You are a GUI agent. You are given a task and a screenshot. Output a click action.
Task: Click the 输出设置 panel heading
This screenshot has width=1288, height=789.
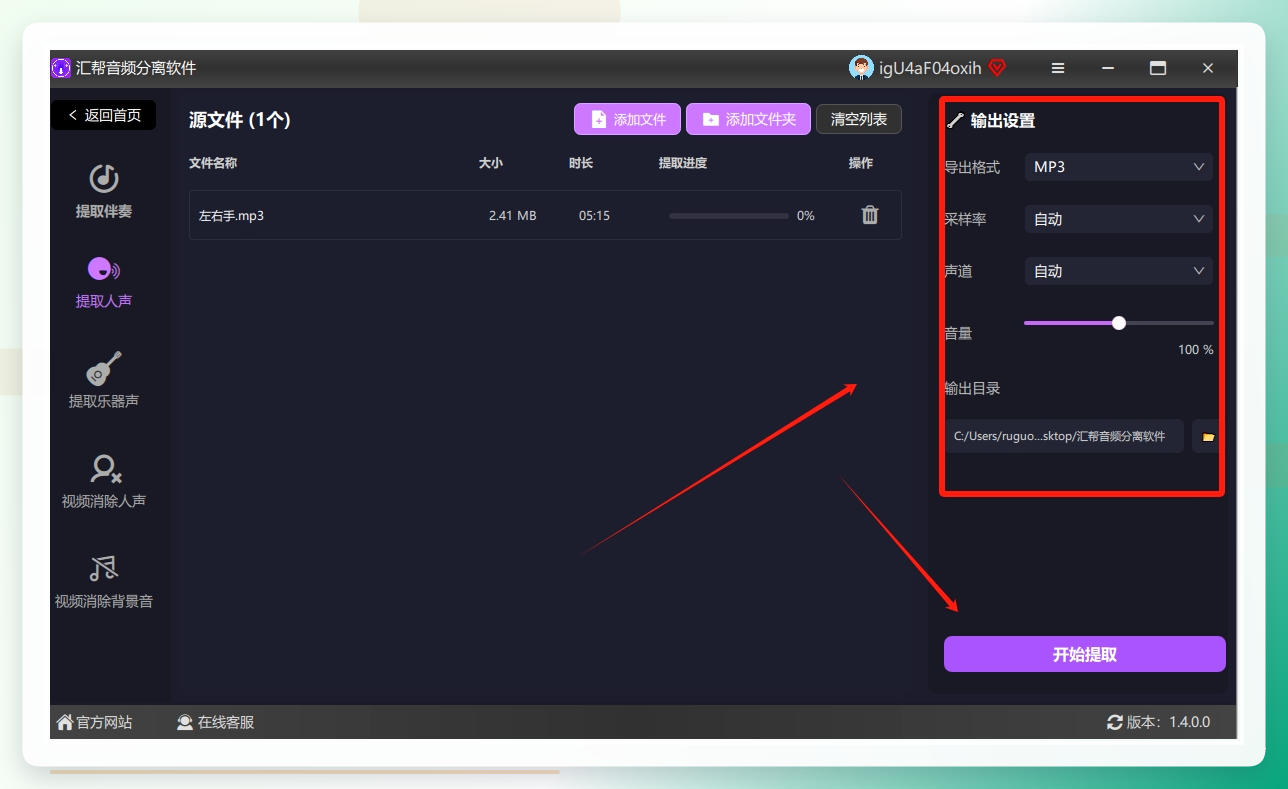point(1003,120)
